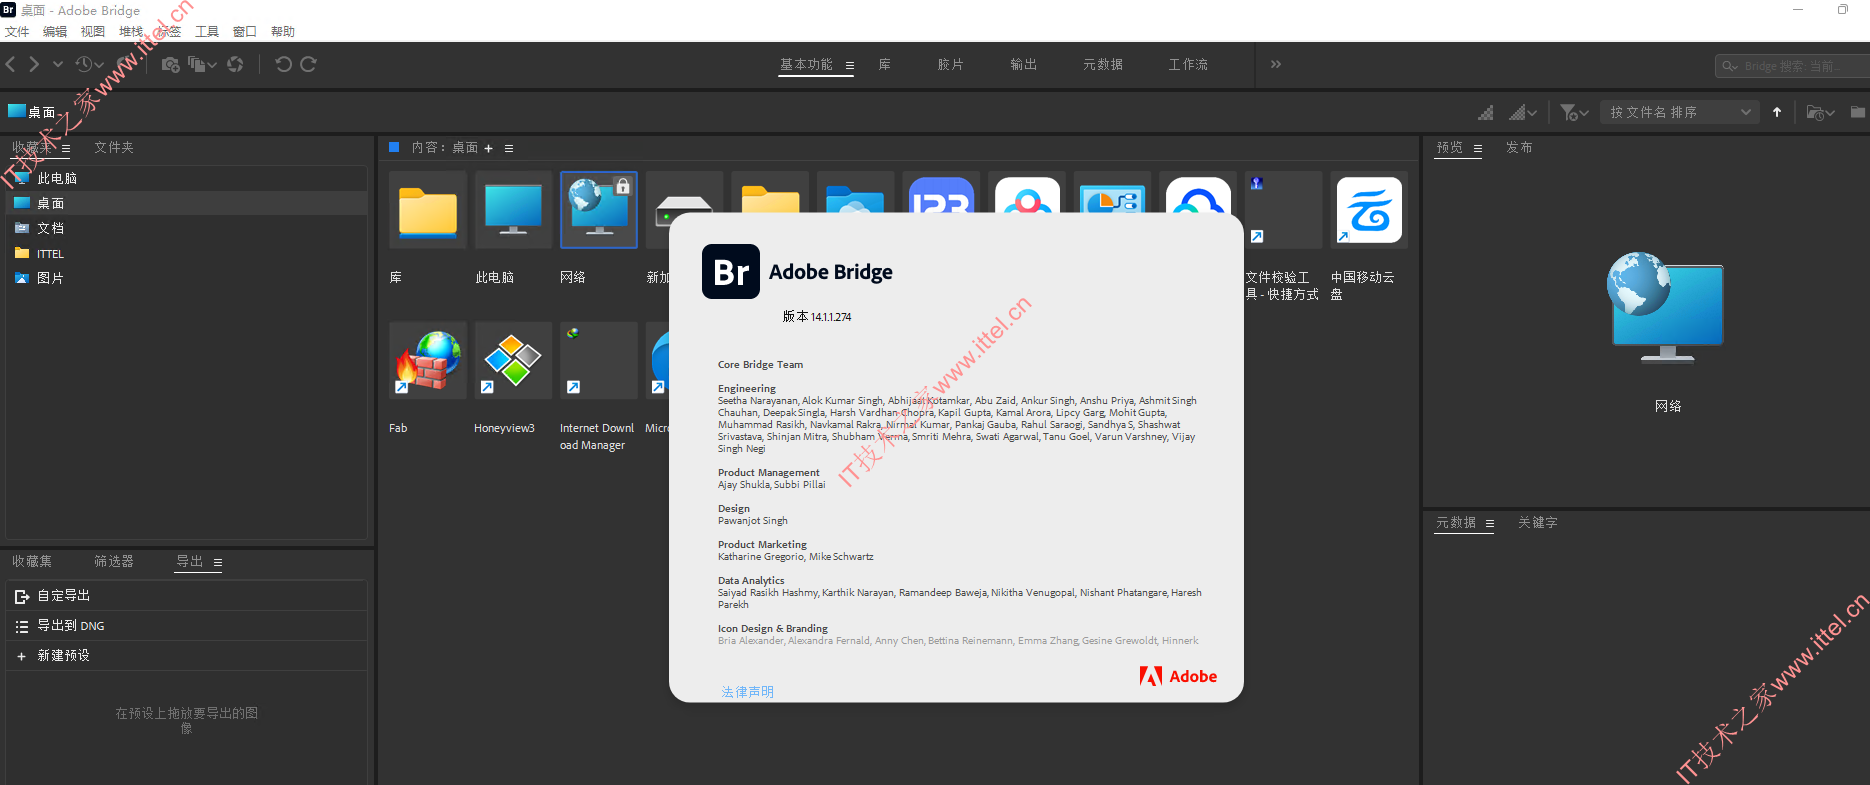Open the recent files history dropdown
This screenshot has height=785, width=1870.
coord(89,64)
